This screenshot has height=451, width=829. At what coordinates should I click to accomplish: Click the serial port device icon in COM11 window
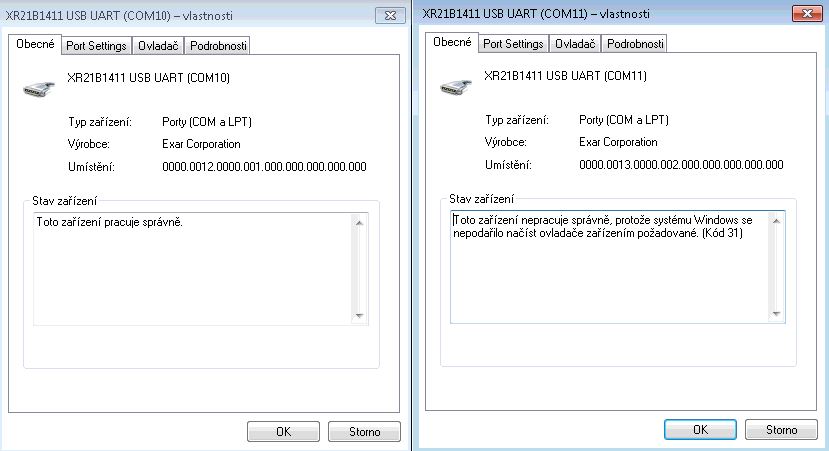[456, 87]
